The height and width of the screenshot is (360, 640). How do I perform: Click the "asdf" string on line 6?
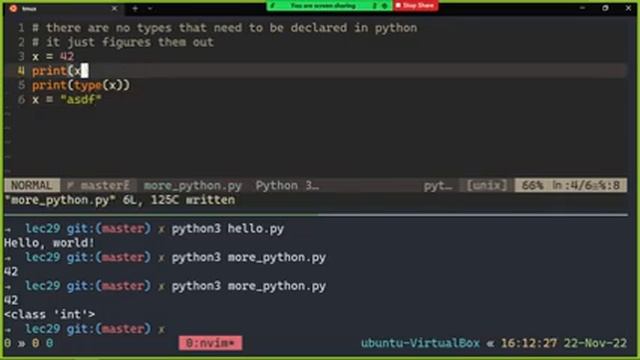pos(80,99)
